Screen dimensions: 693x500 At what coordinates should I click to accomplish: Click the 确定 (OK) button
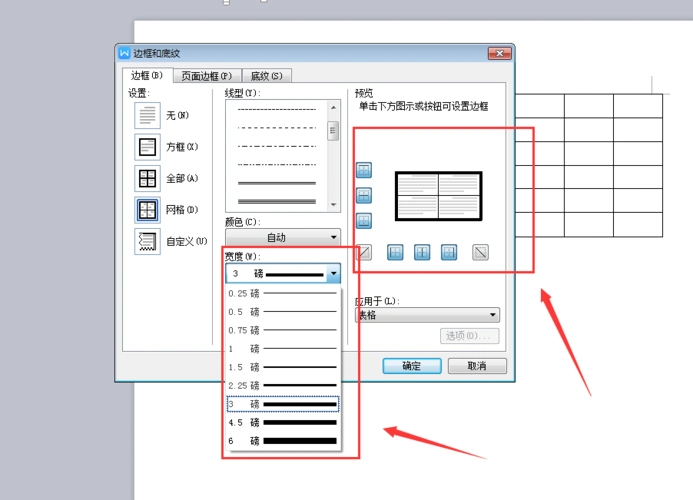pyautogui.click(x=411, y=366)
